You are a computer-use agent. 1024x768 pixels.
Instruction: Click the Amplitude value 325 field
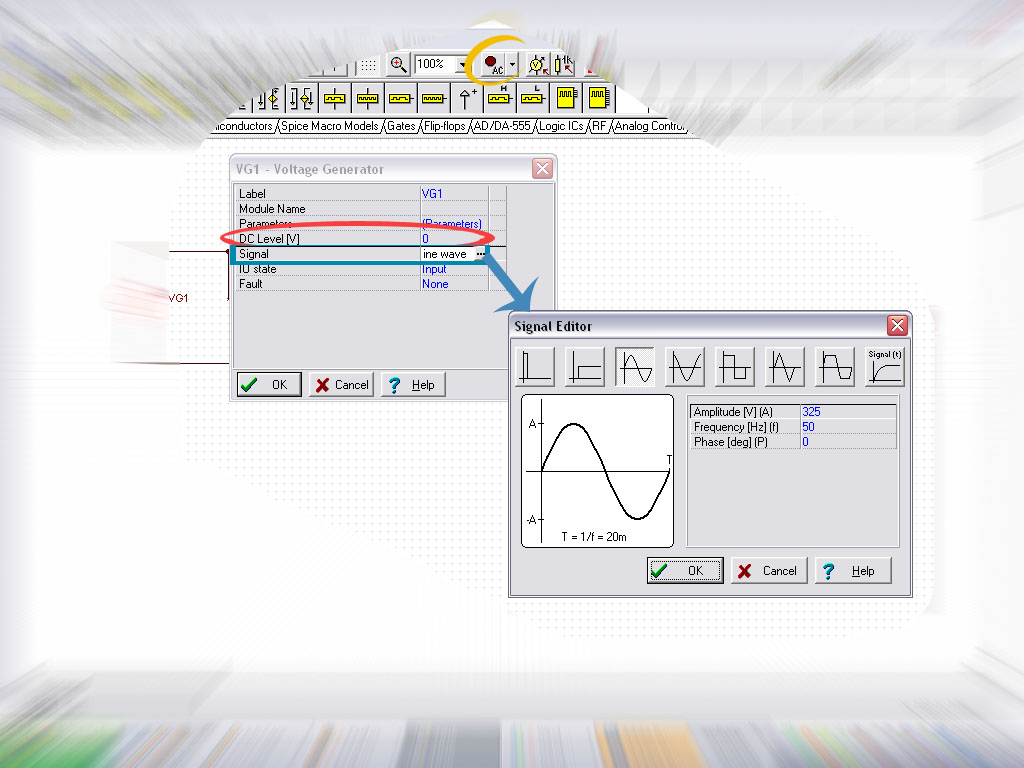[848, 411]
